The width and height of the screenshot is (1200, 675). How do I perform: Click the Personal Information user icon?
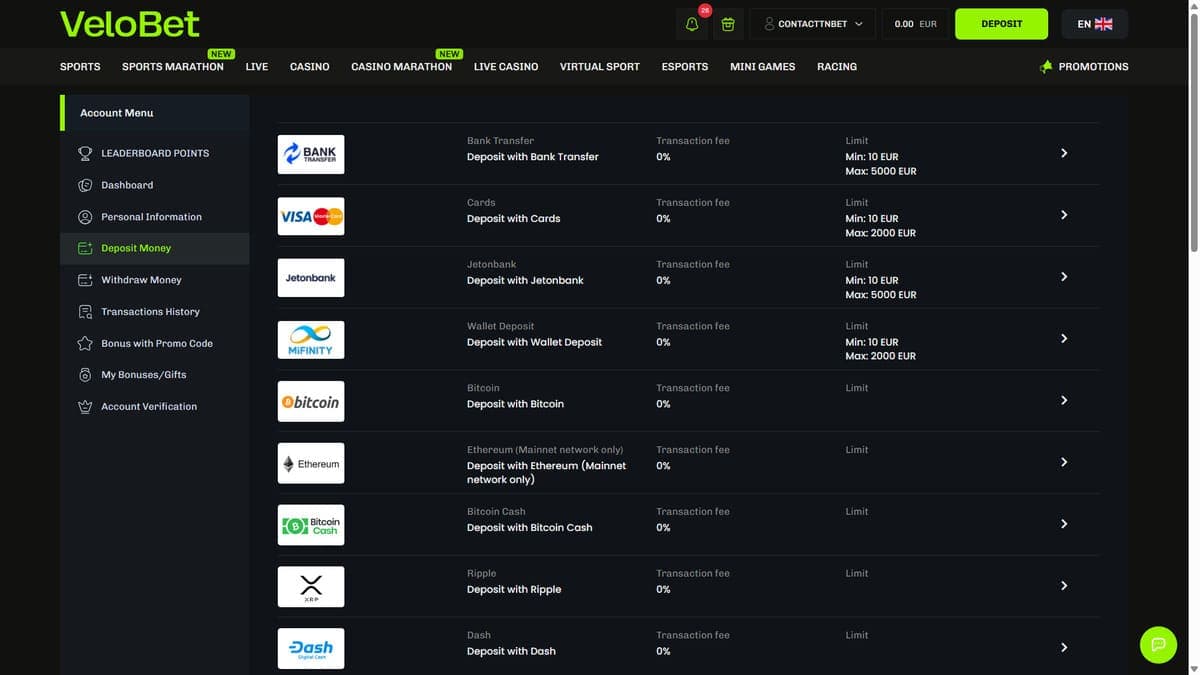(85, 217)
